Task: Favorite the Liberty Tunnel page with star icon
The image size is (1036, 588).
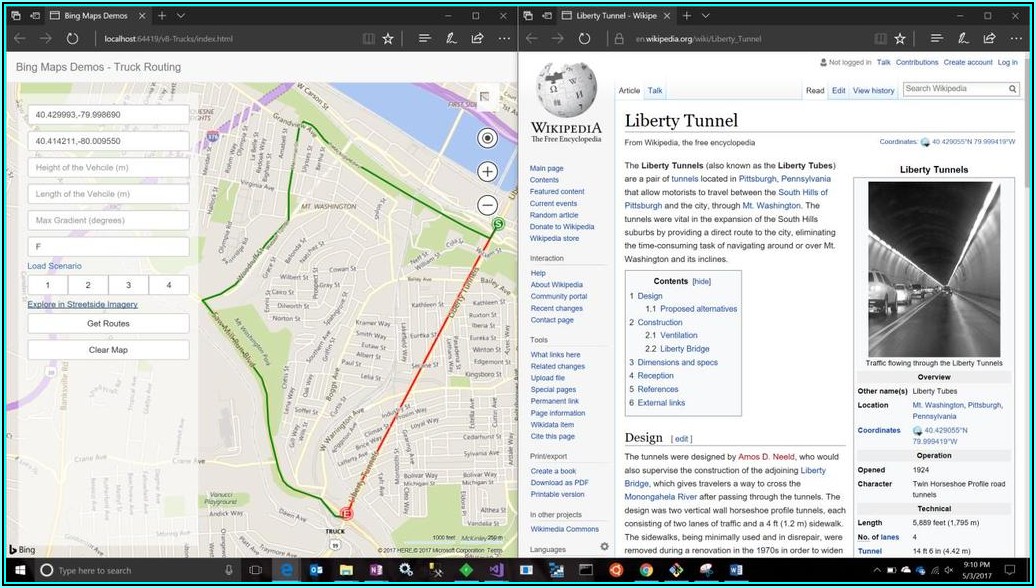Action: pyautogui.click(x=900, y=38)
